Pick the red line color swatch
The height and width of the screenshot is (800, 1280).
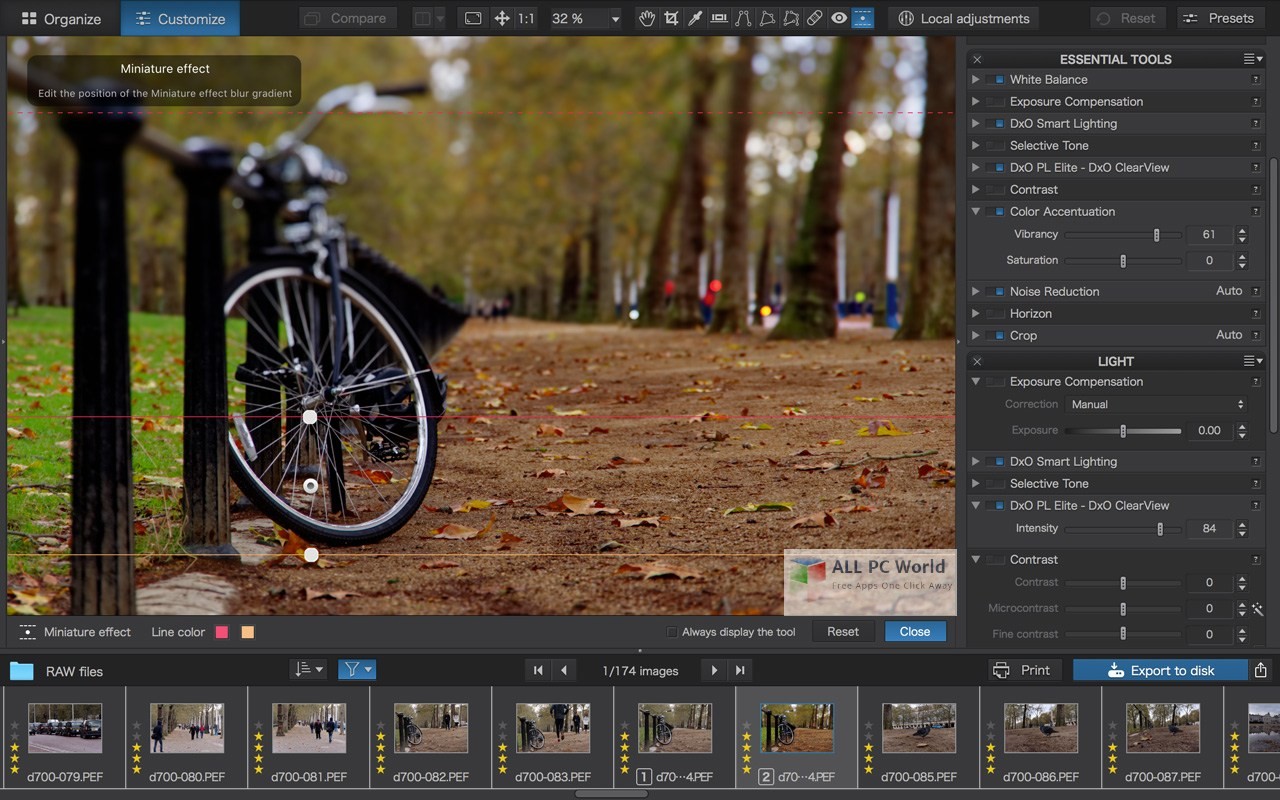[x=222, y=632]
